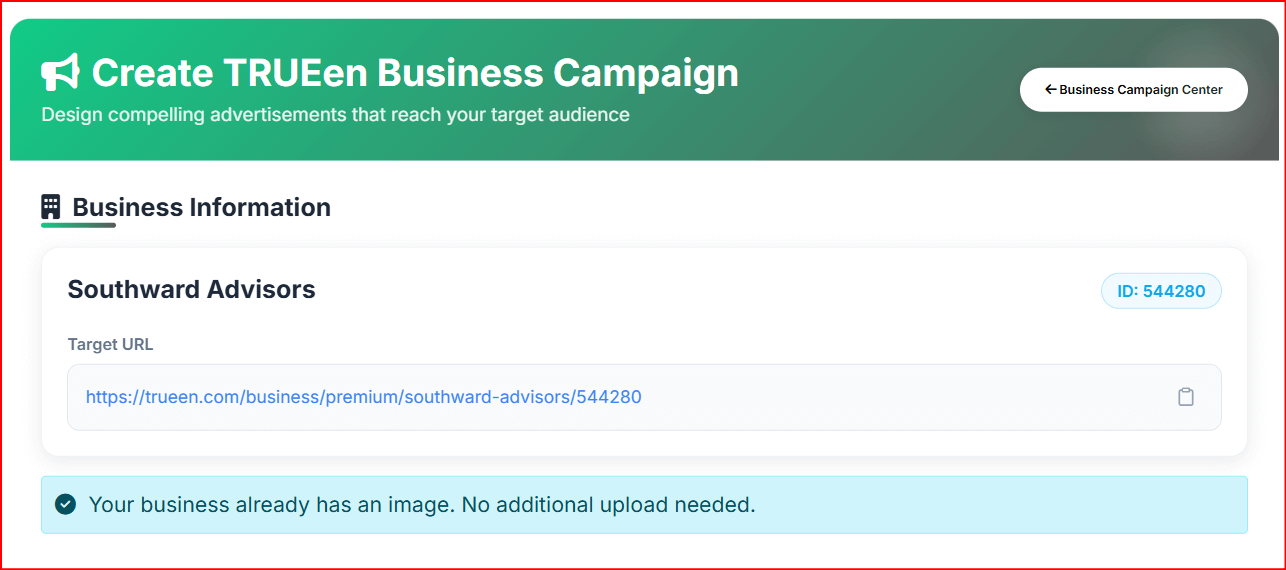
Task: Click the 'Design compelling advertisements' subtitle text
Action: [336, 115]
